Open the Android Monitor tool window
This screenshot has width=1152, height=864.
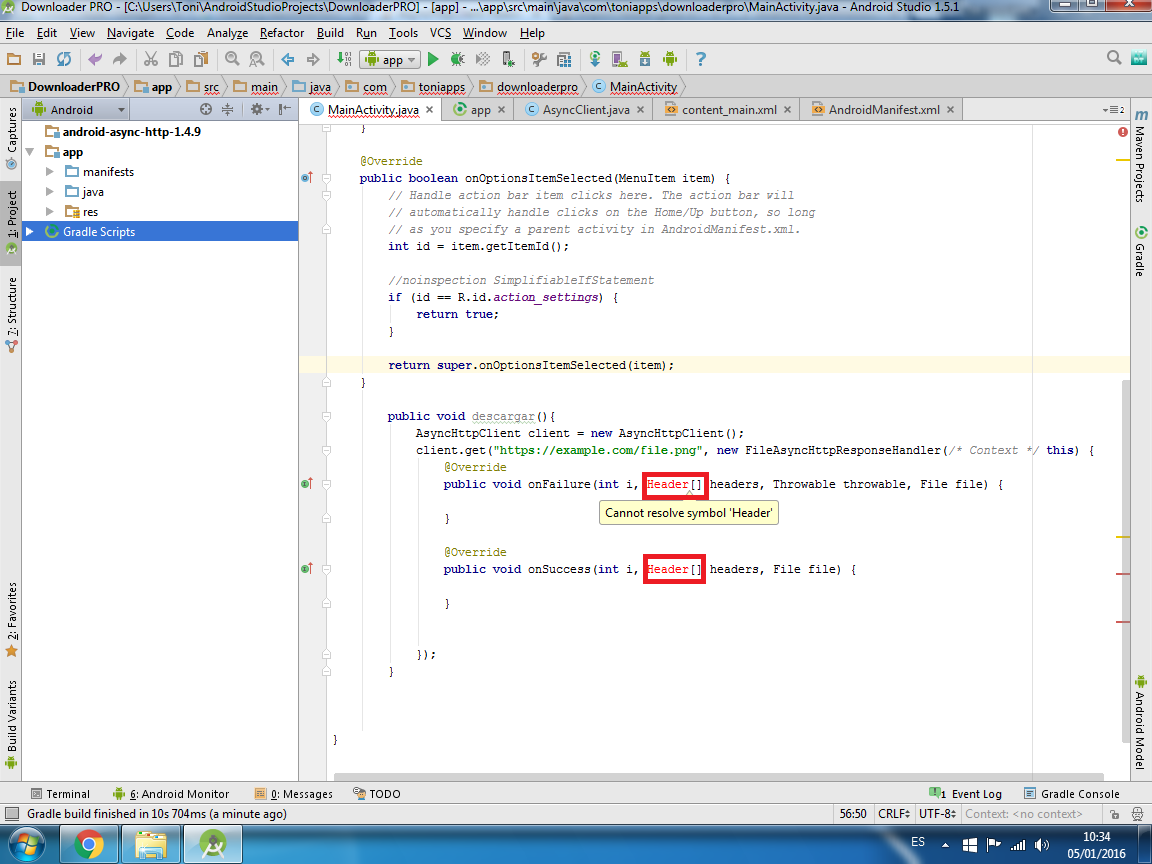[171, 793]
